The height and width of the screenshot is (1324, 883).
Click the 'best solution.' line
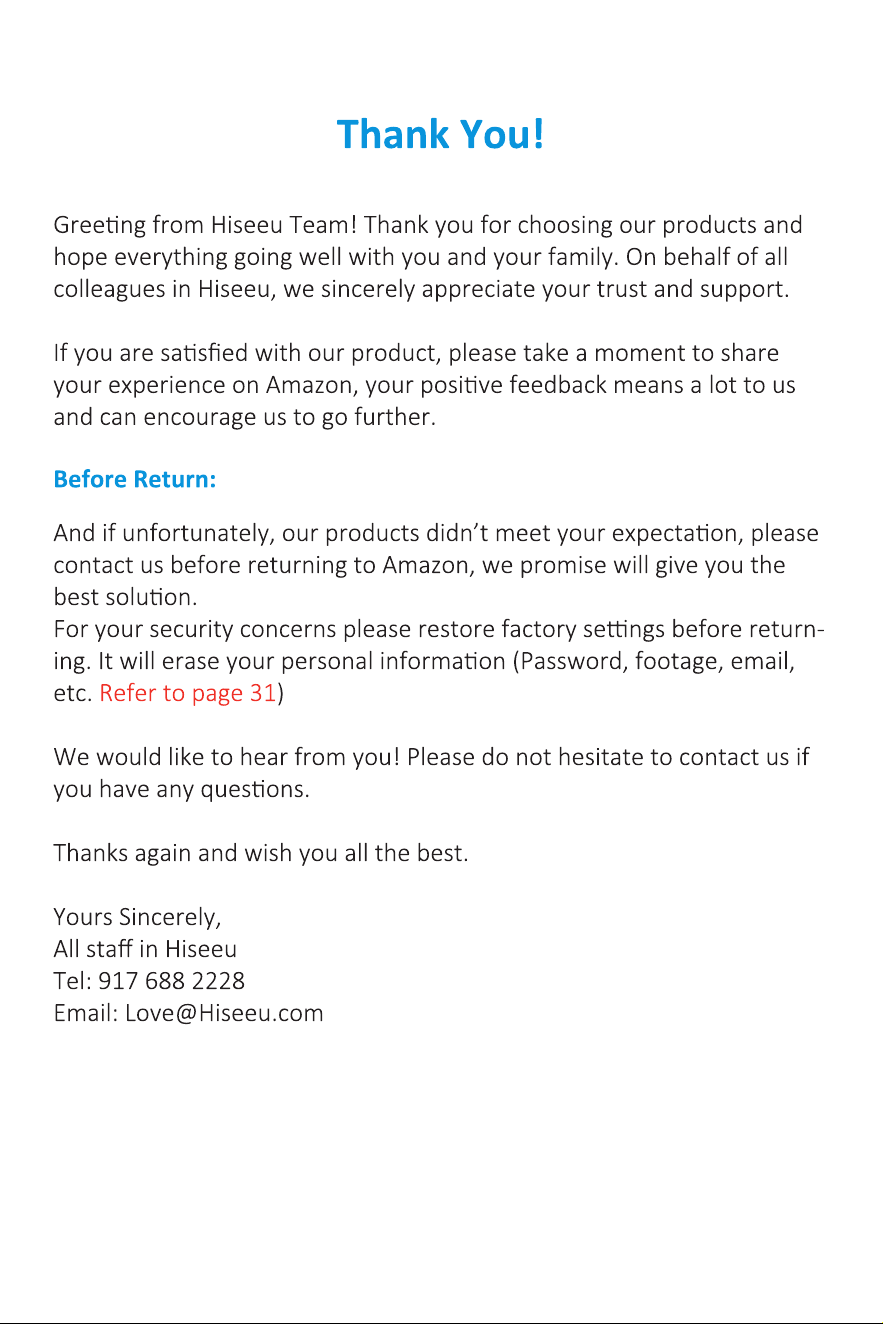click(124, 597)
